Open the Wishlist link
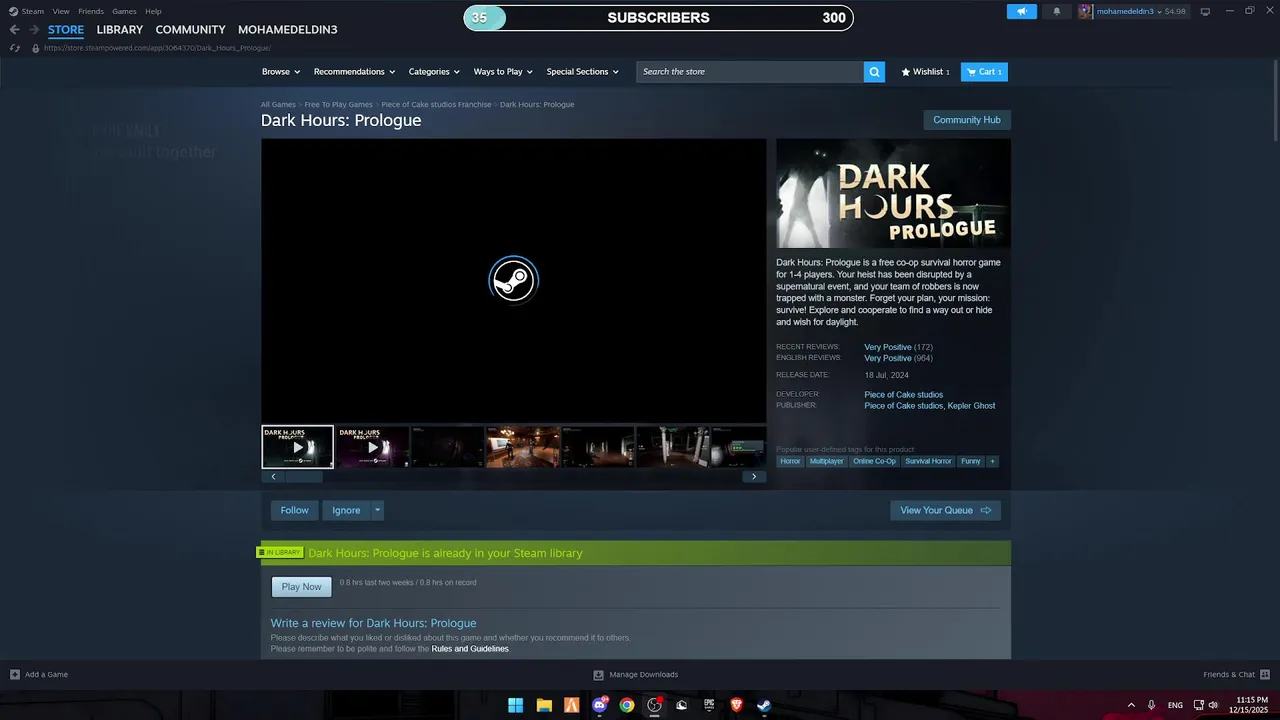The image size is (1280, 720). tap(925, 72)
